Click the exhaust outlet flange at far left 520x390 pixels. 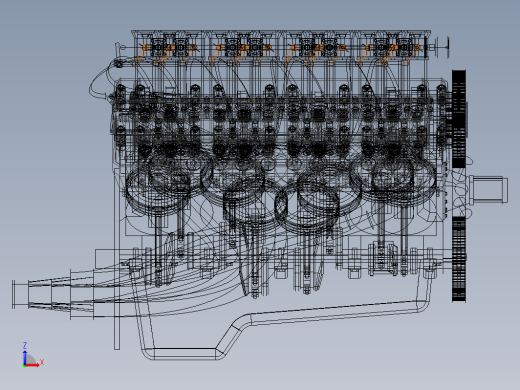14,294
